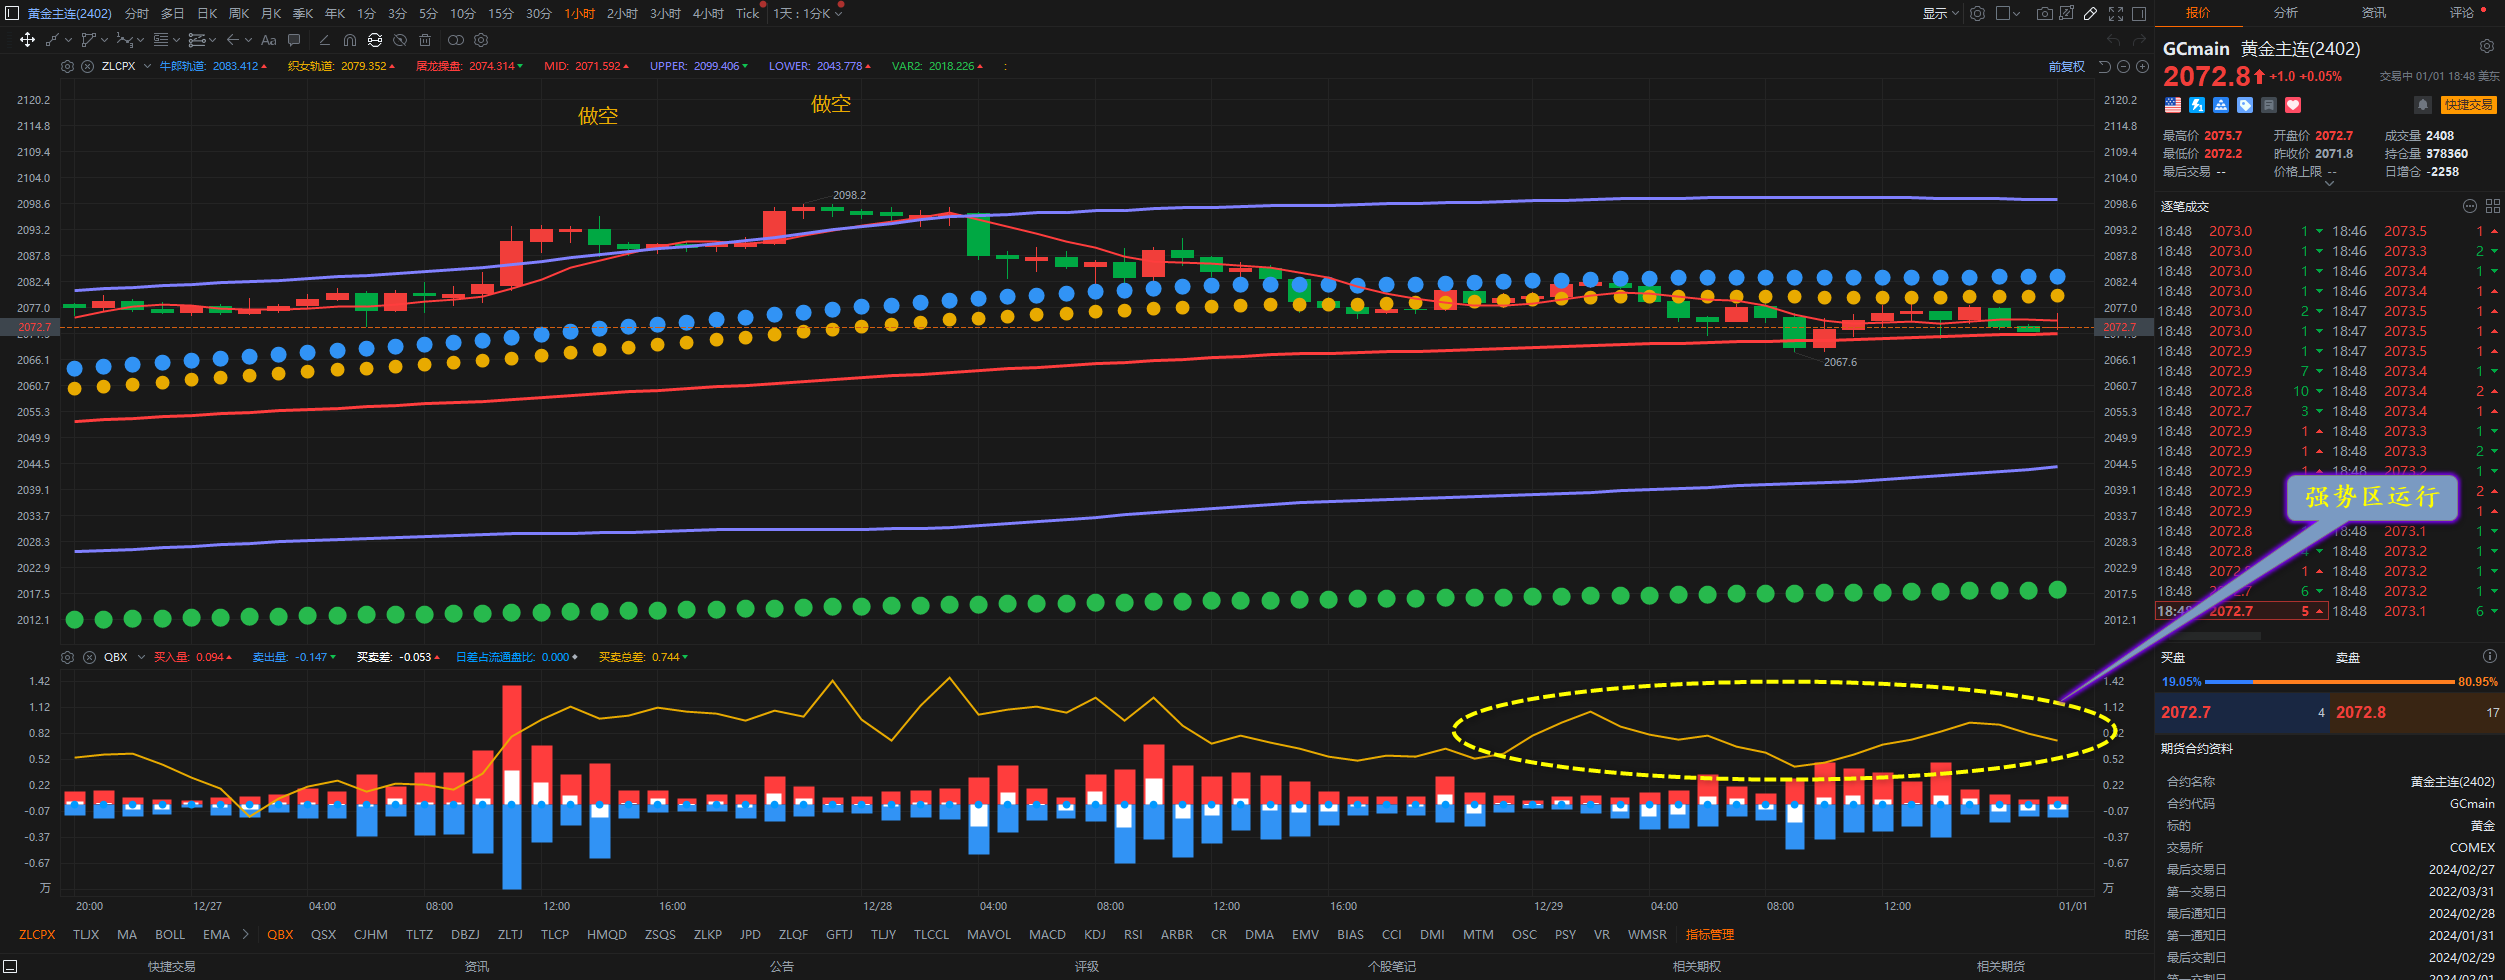Toggle 前复权 price adjustment
The image size is (2505, 980).
coord(2066,66)
